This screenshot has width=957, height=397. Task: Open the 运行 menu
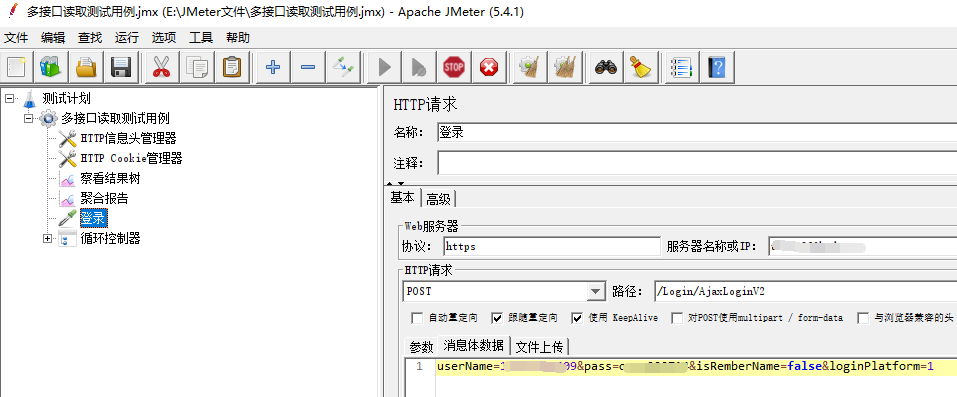pyautogui.click(x=126, y=37)
